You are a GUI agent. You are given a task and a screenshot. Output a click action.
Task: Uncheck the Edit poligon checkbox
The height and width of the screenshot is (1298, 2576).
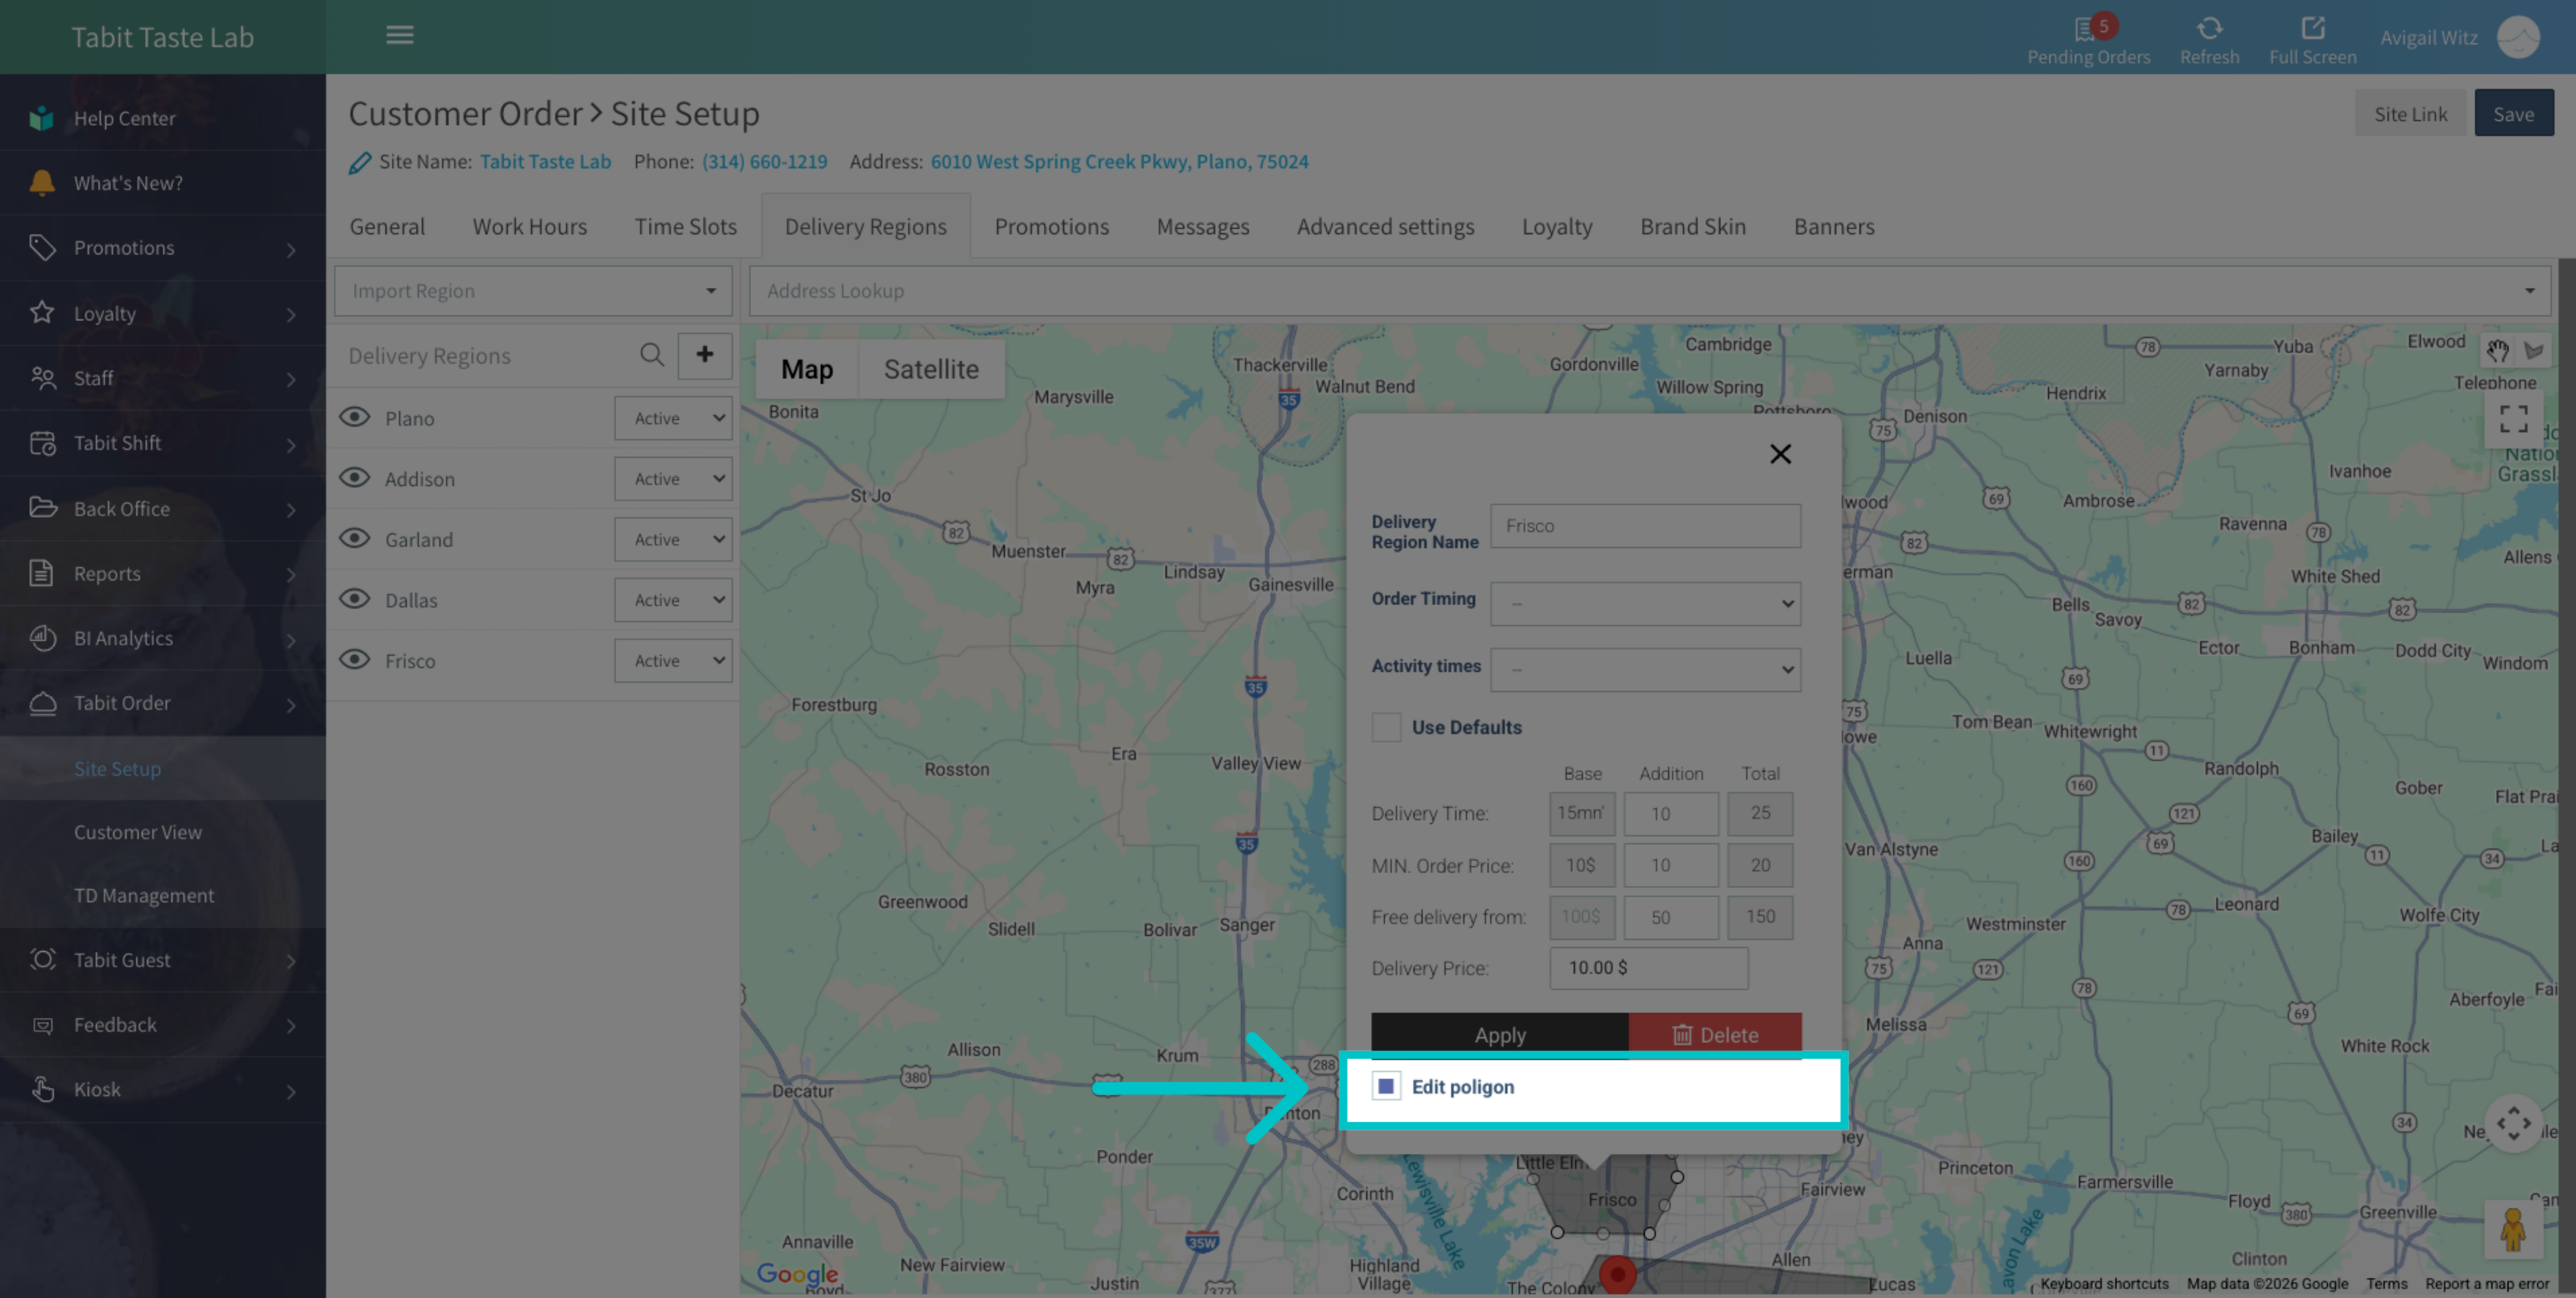coord(1386,1086)
